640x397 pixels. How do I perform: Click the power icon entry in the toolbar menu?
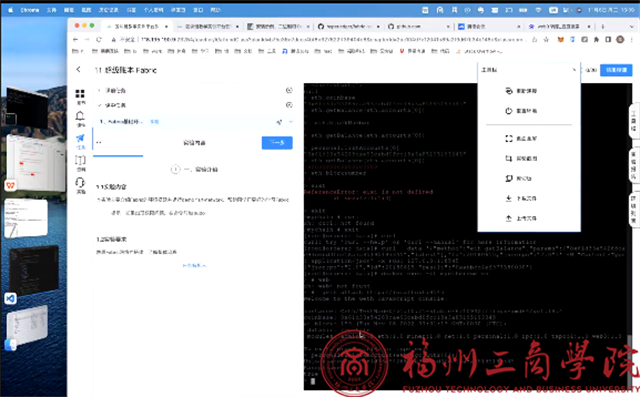point(509,111)
